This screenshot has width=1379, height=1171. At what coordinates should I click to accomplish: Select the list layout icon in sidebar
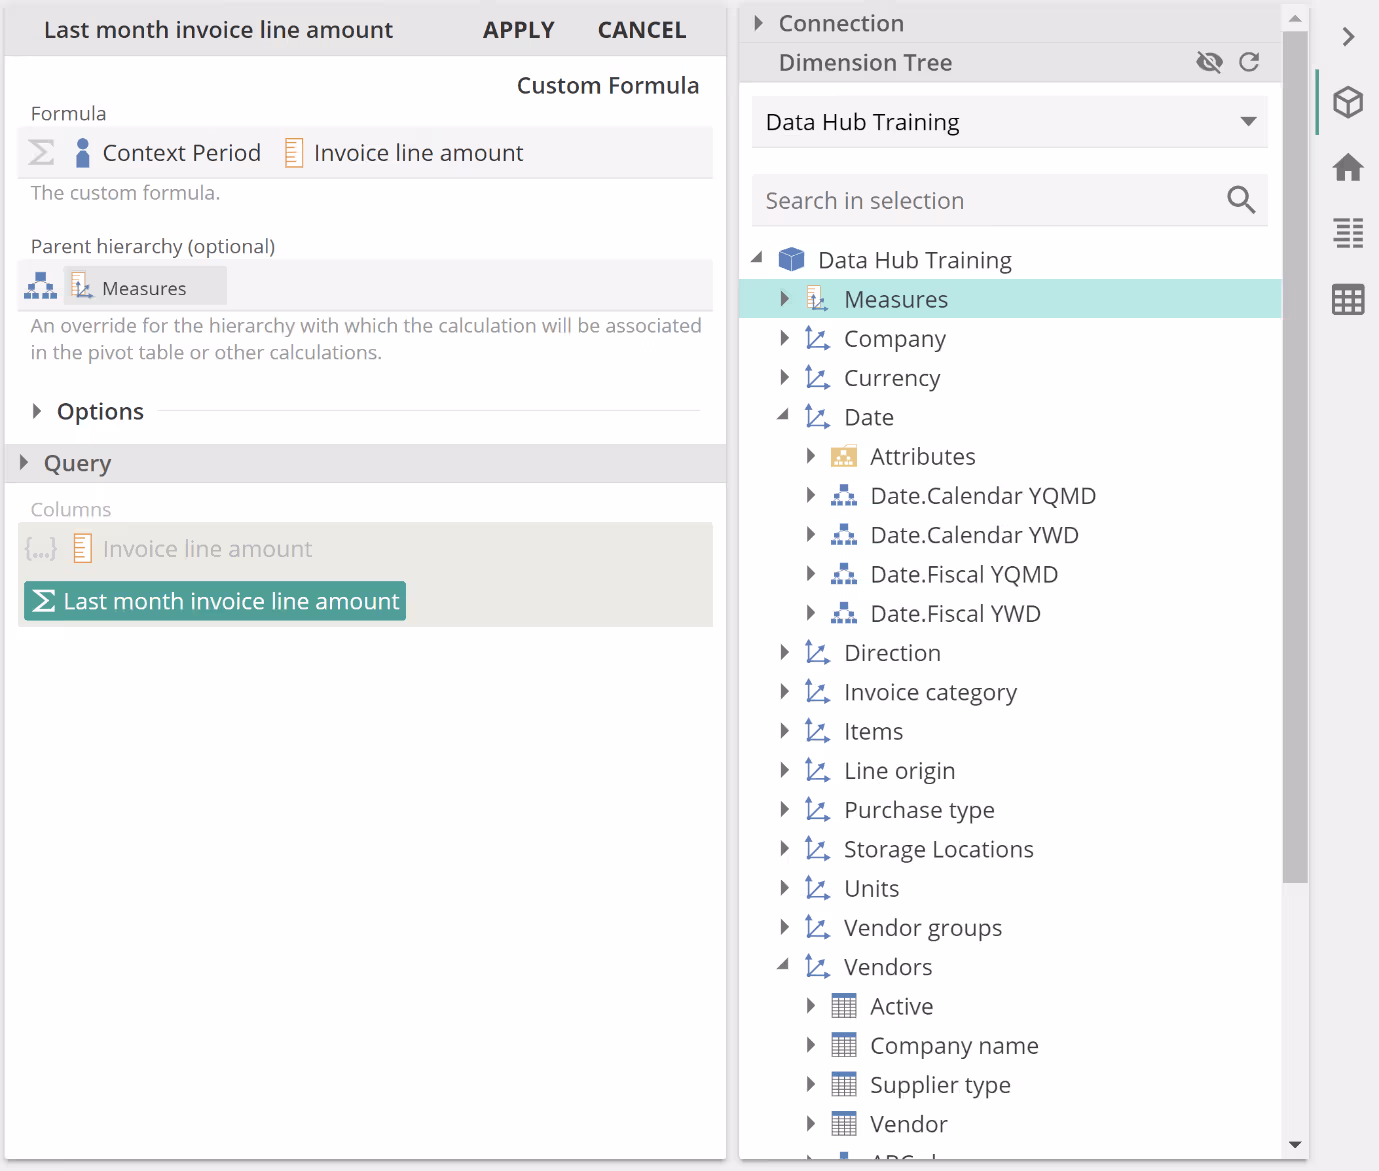pyautogui.click(x=1347, y=233)
